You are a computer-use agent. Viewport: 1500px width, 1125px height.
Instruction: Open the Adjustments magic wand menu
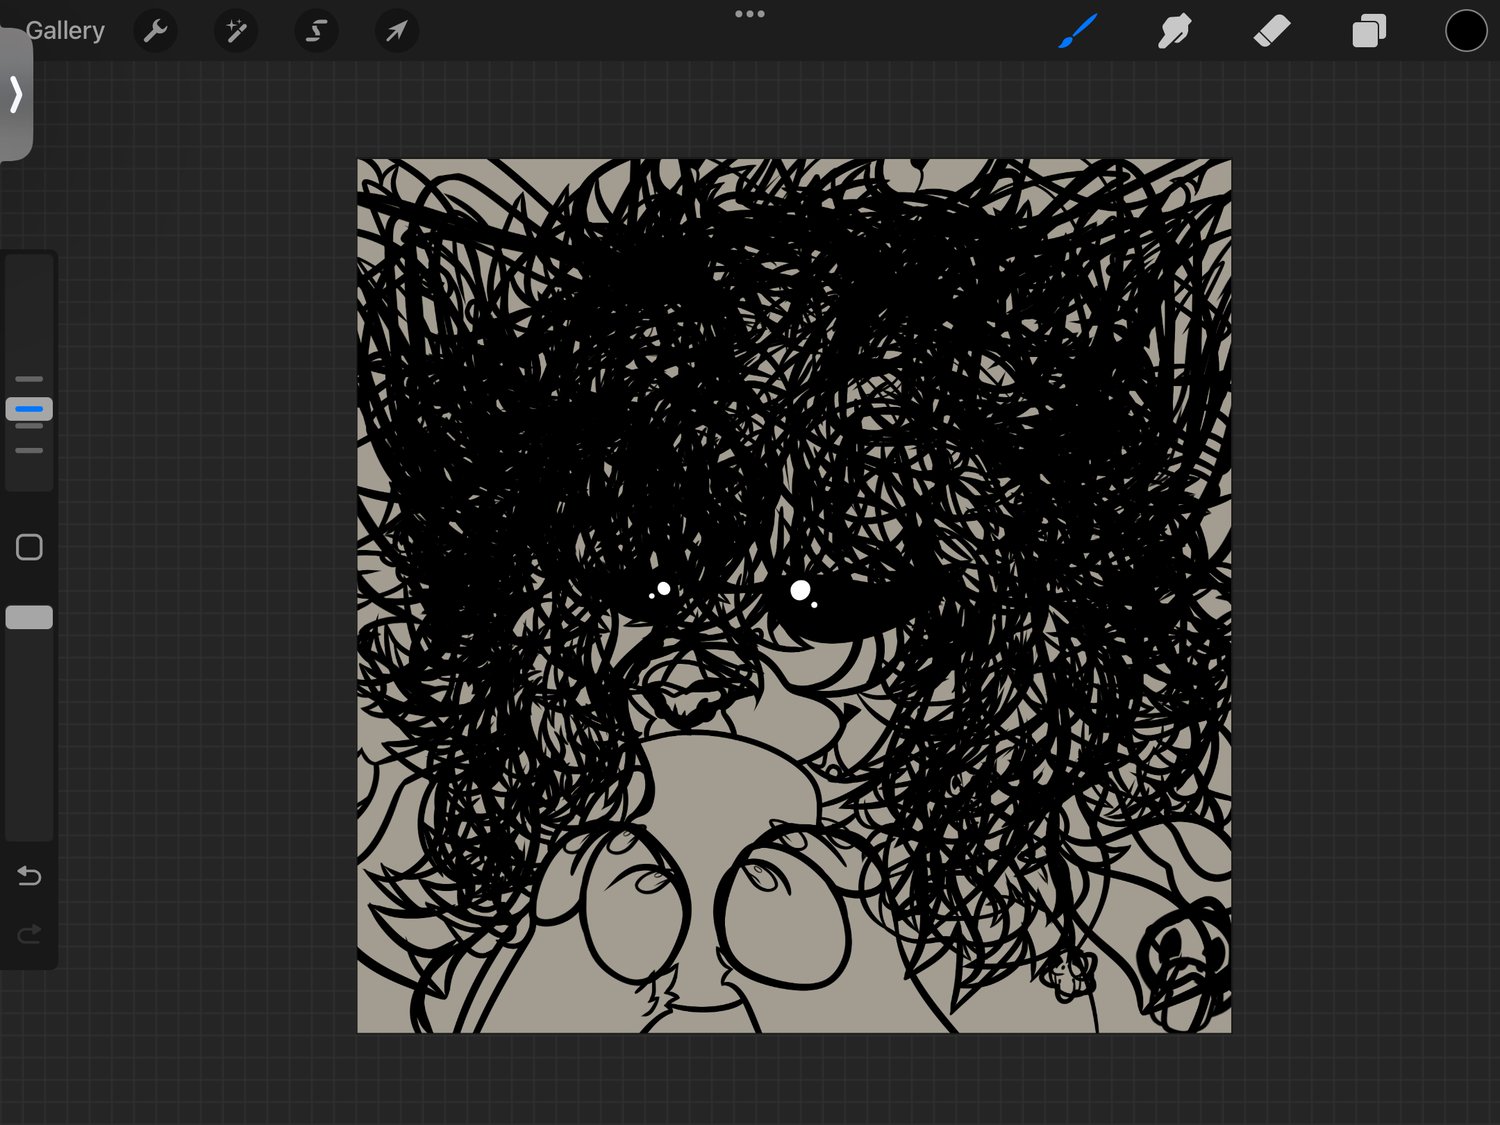tap(236, 31)
